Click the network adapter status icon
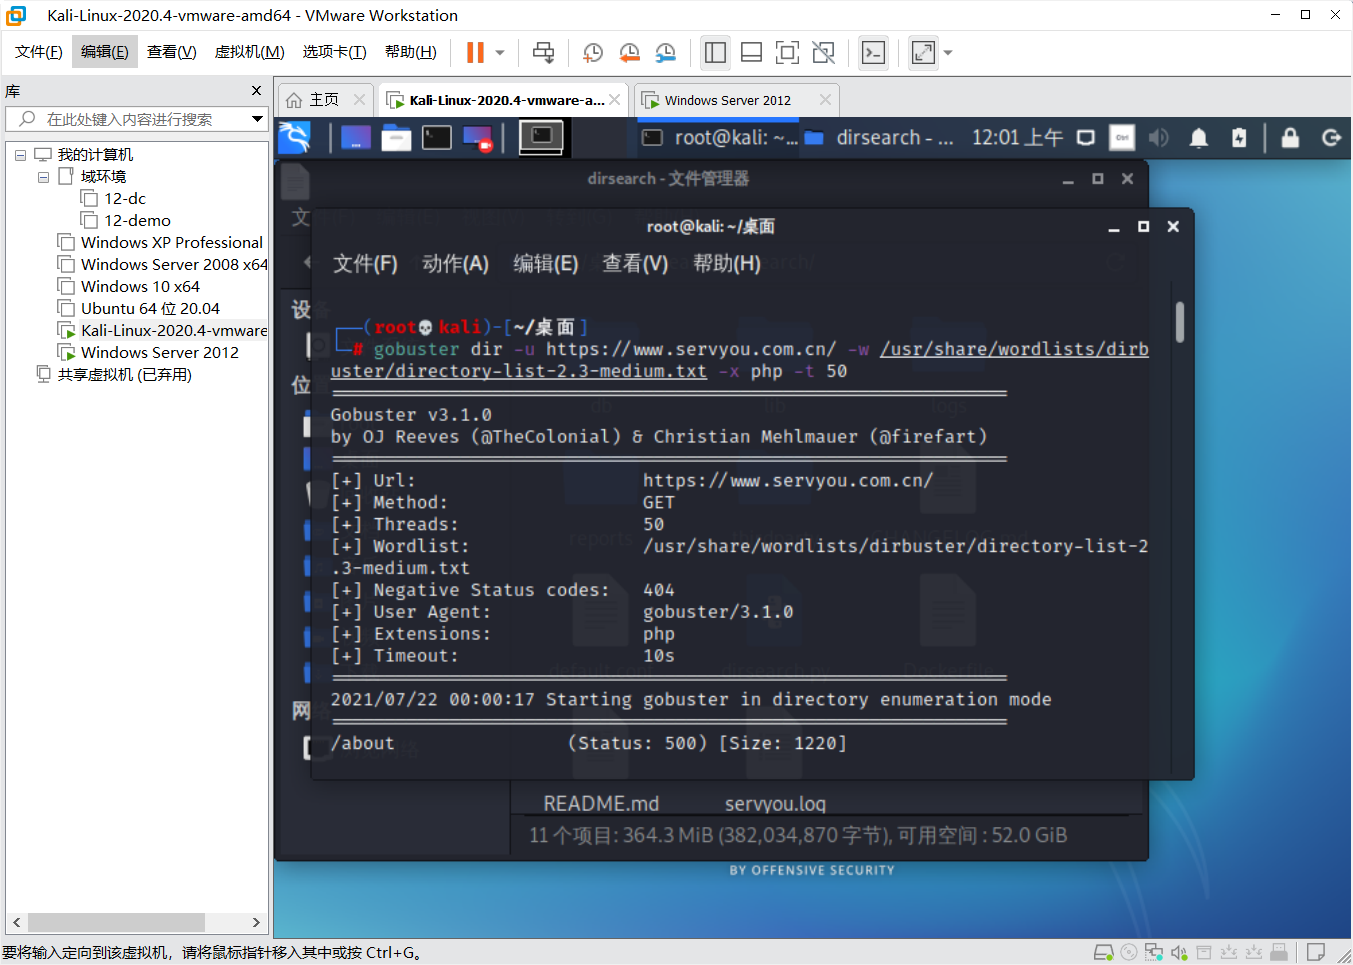The height and width of the screenshot is (965, 1353). (1154, 952)
